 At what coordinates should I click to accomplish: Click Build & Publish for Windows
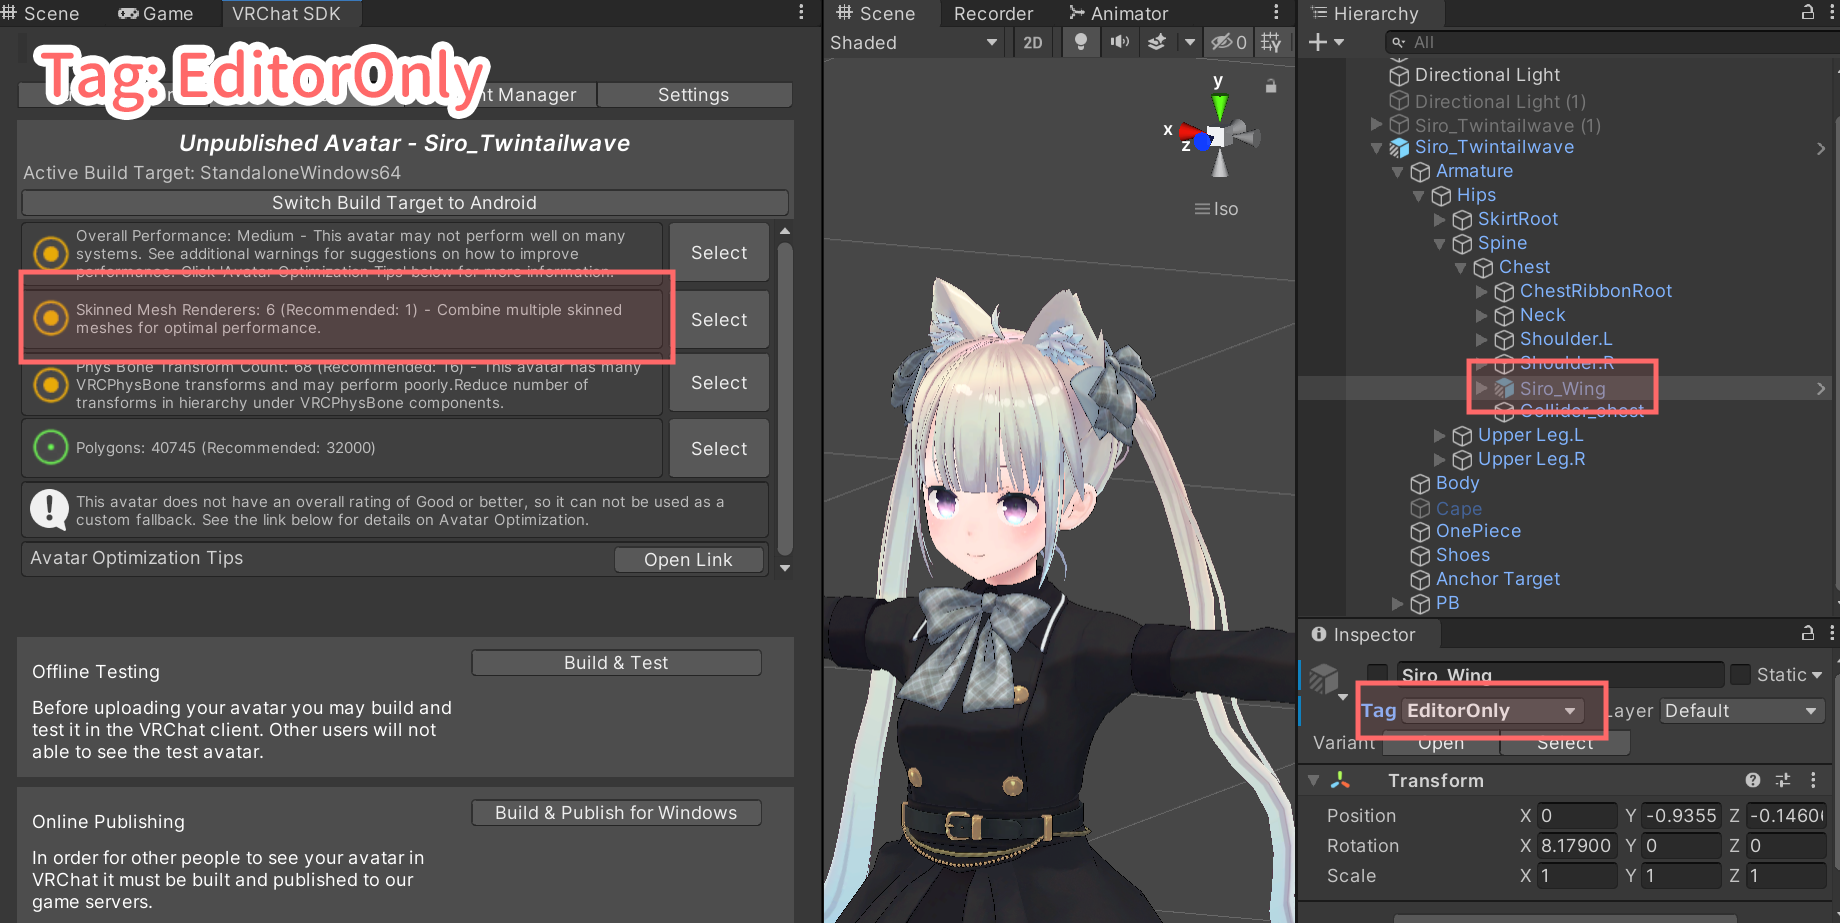[x=615, y=812]
